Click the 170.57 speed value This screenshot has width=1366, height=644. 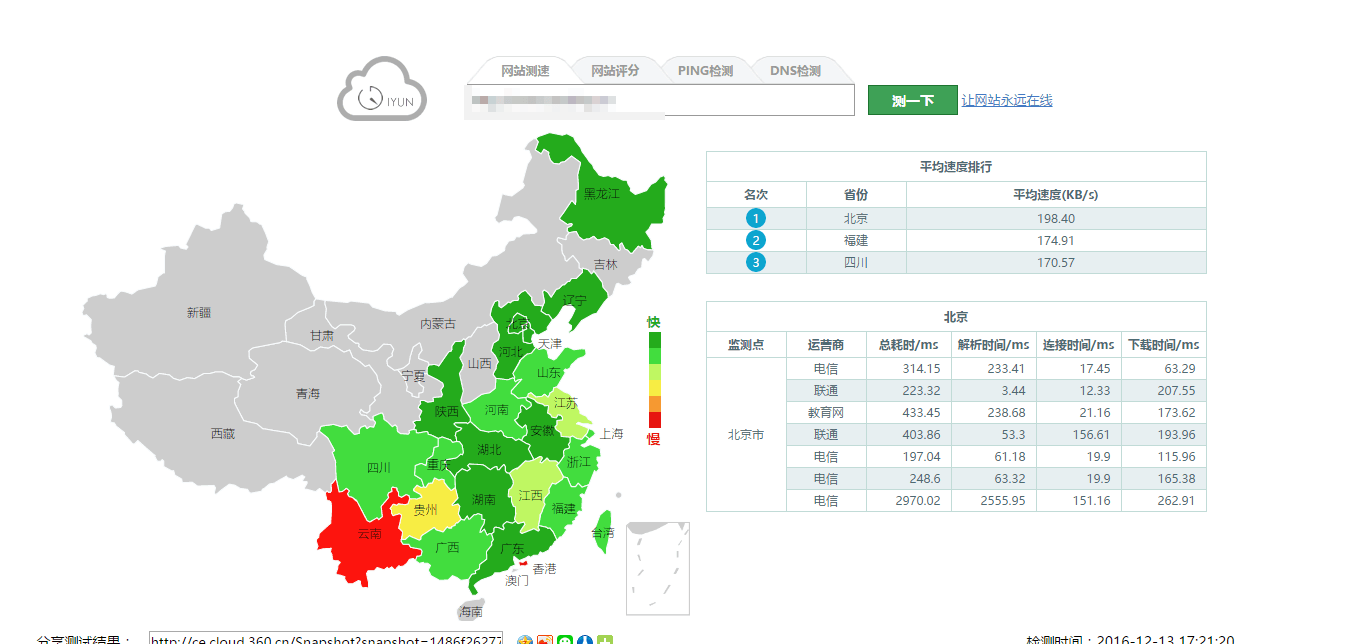point(1056,262)
